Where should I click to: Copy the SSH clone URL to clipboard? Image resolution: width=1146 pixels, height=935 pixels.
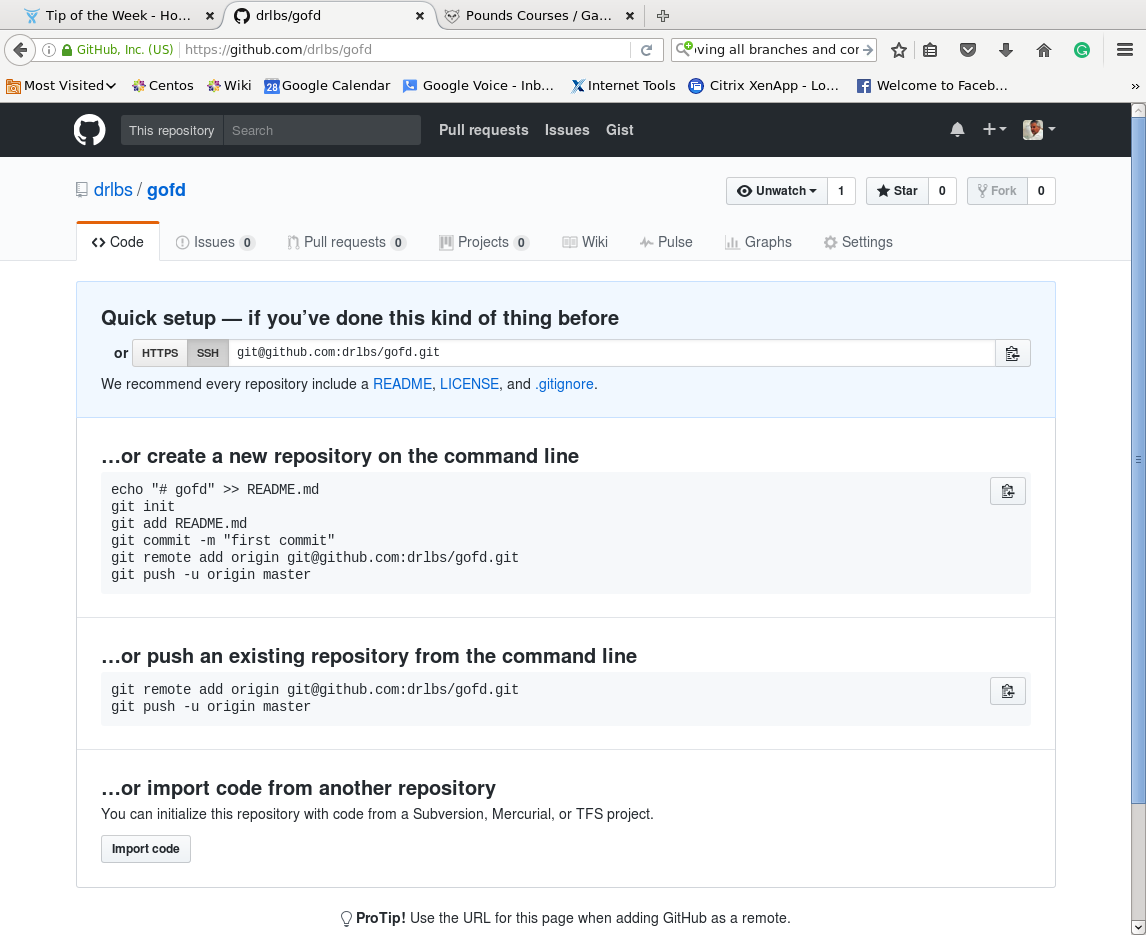tap(1012, 353)
